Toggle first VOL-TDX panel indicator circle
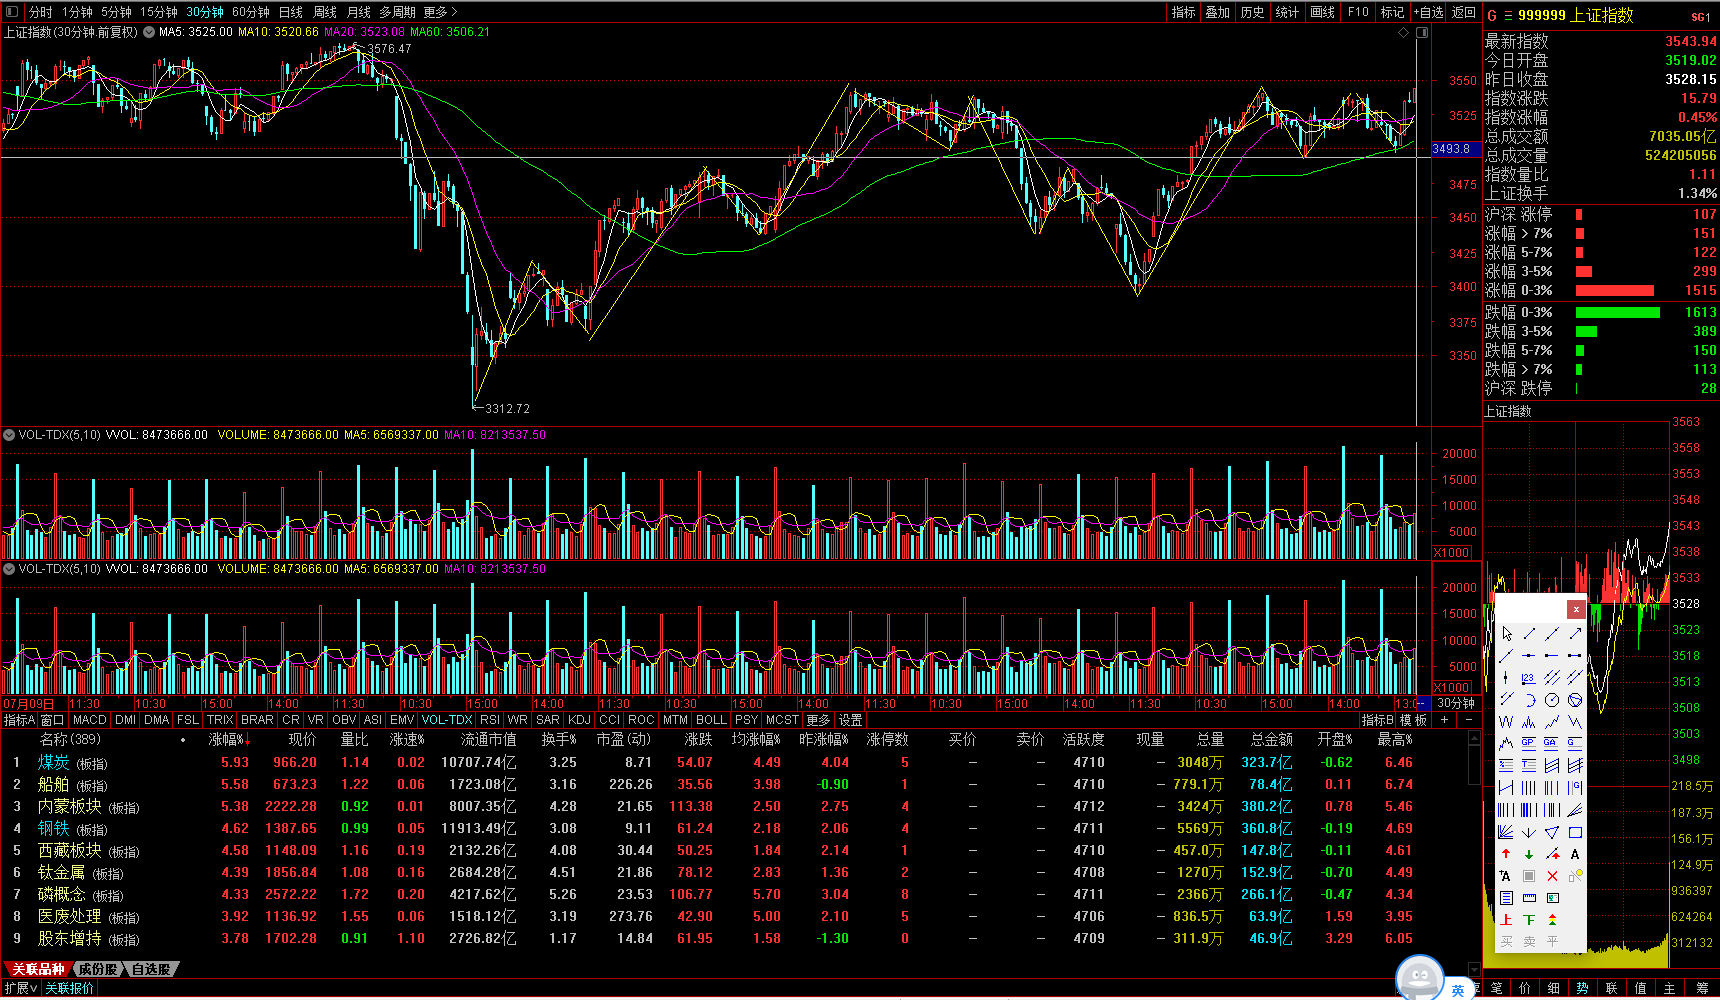The height and width of the screenshot is (1000, 1720). pyautogui.click(x=9, y=435)
